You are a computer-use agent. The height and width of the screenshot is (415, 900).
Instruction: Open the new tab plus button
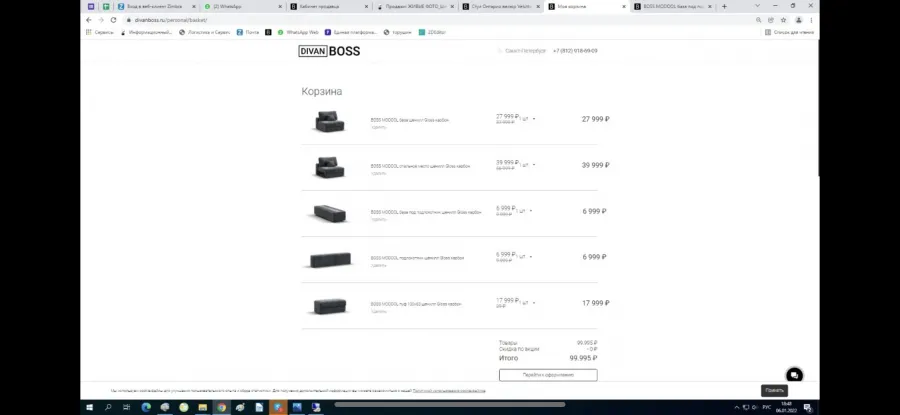(724, 6)
